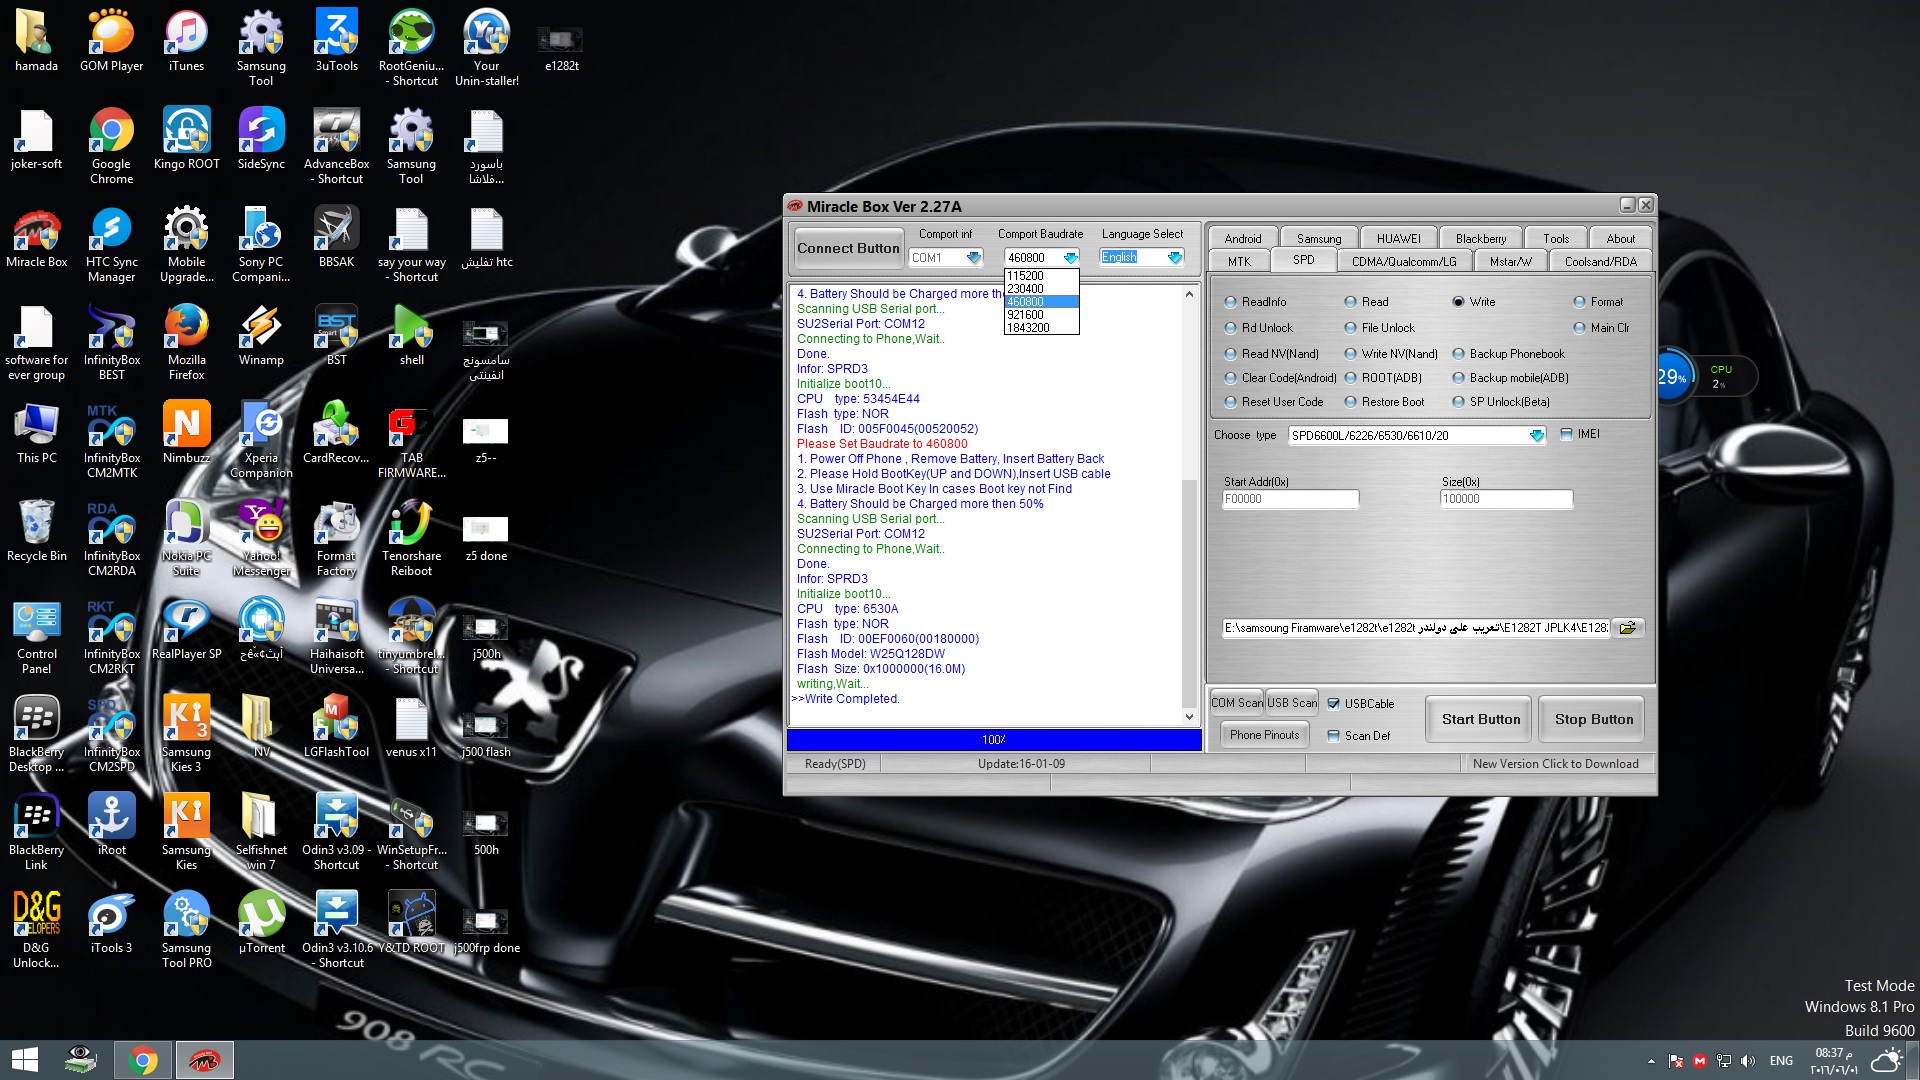Select the Backup Phonebook radio option
Screen dimensions: 1920x1080
tap(1459, 354)
